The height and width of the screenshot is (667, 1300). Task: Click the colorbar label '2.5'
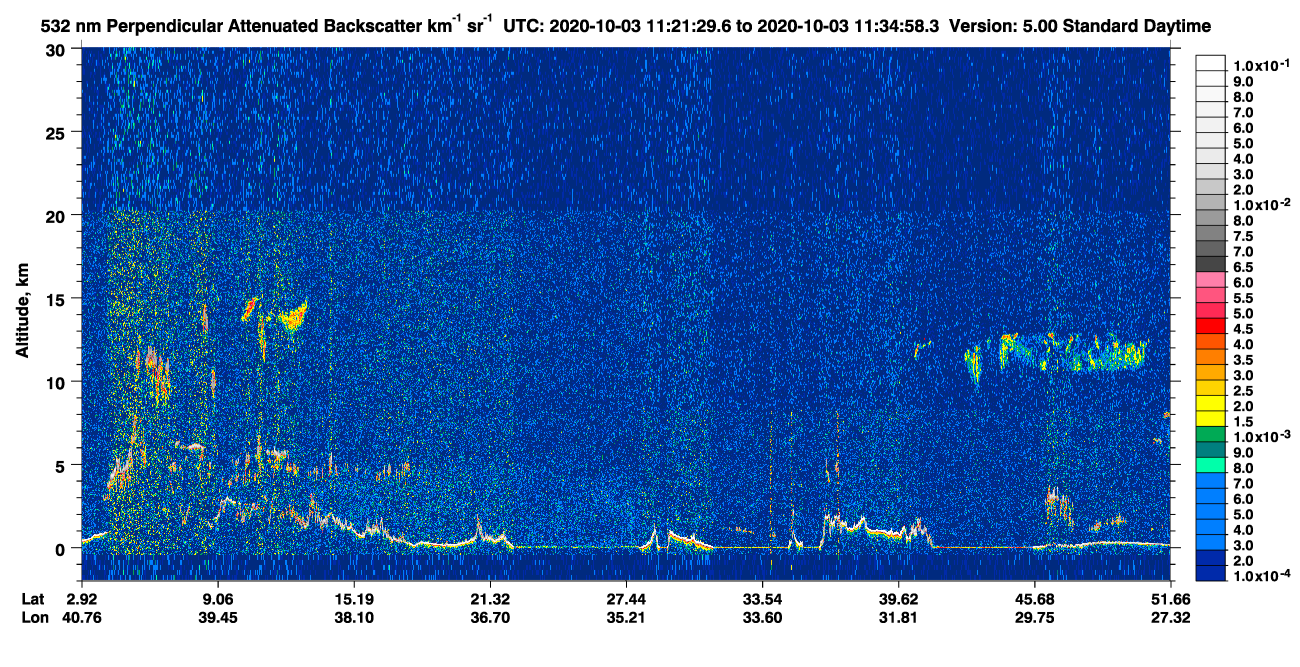[1245, 392]
